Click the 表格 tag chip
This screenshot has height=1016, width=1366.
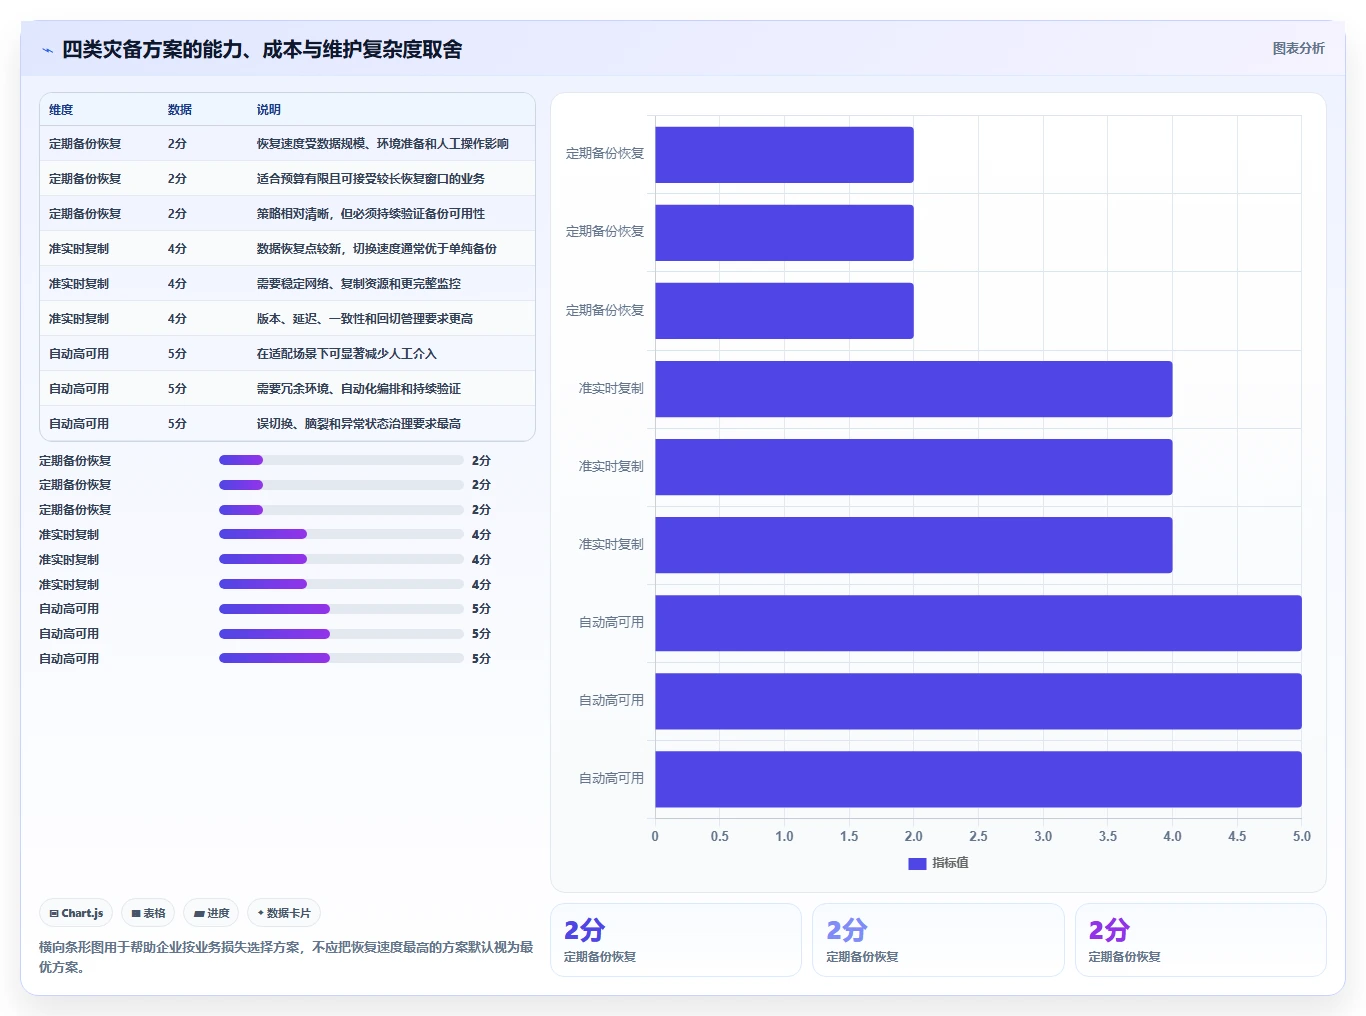pyautogui.click(x=148, y=913)
